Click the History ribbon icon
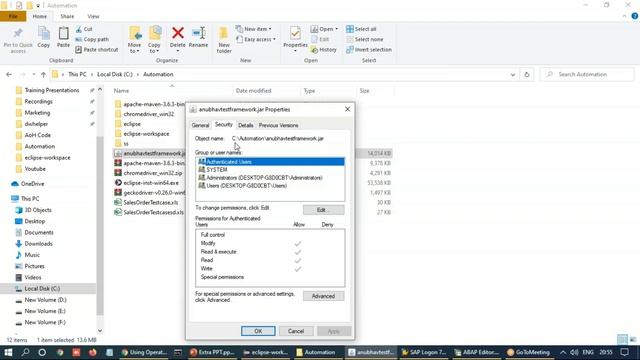Viewport: 640px width, 360px height. pyautogui.click(x=314, y=50)
